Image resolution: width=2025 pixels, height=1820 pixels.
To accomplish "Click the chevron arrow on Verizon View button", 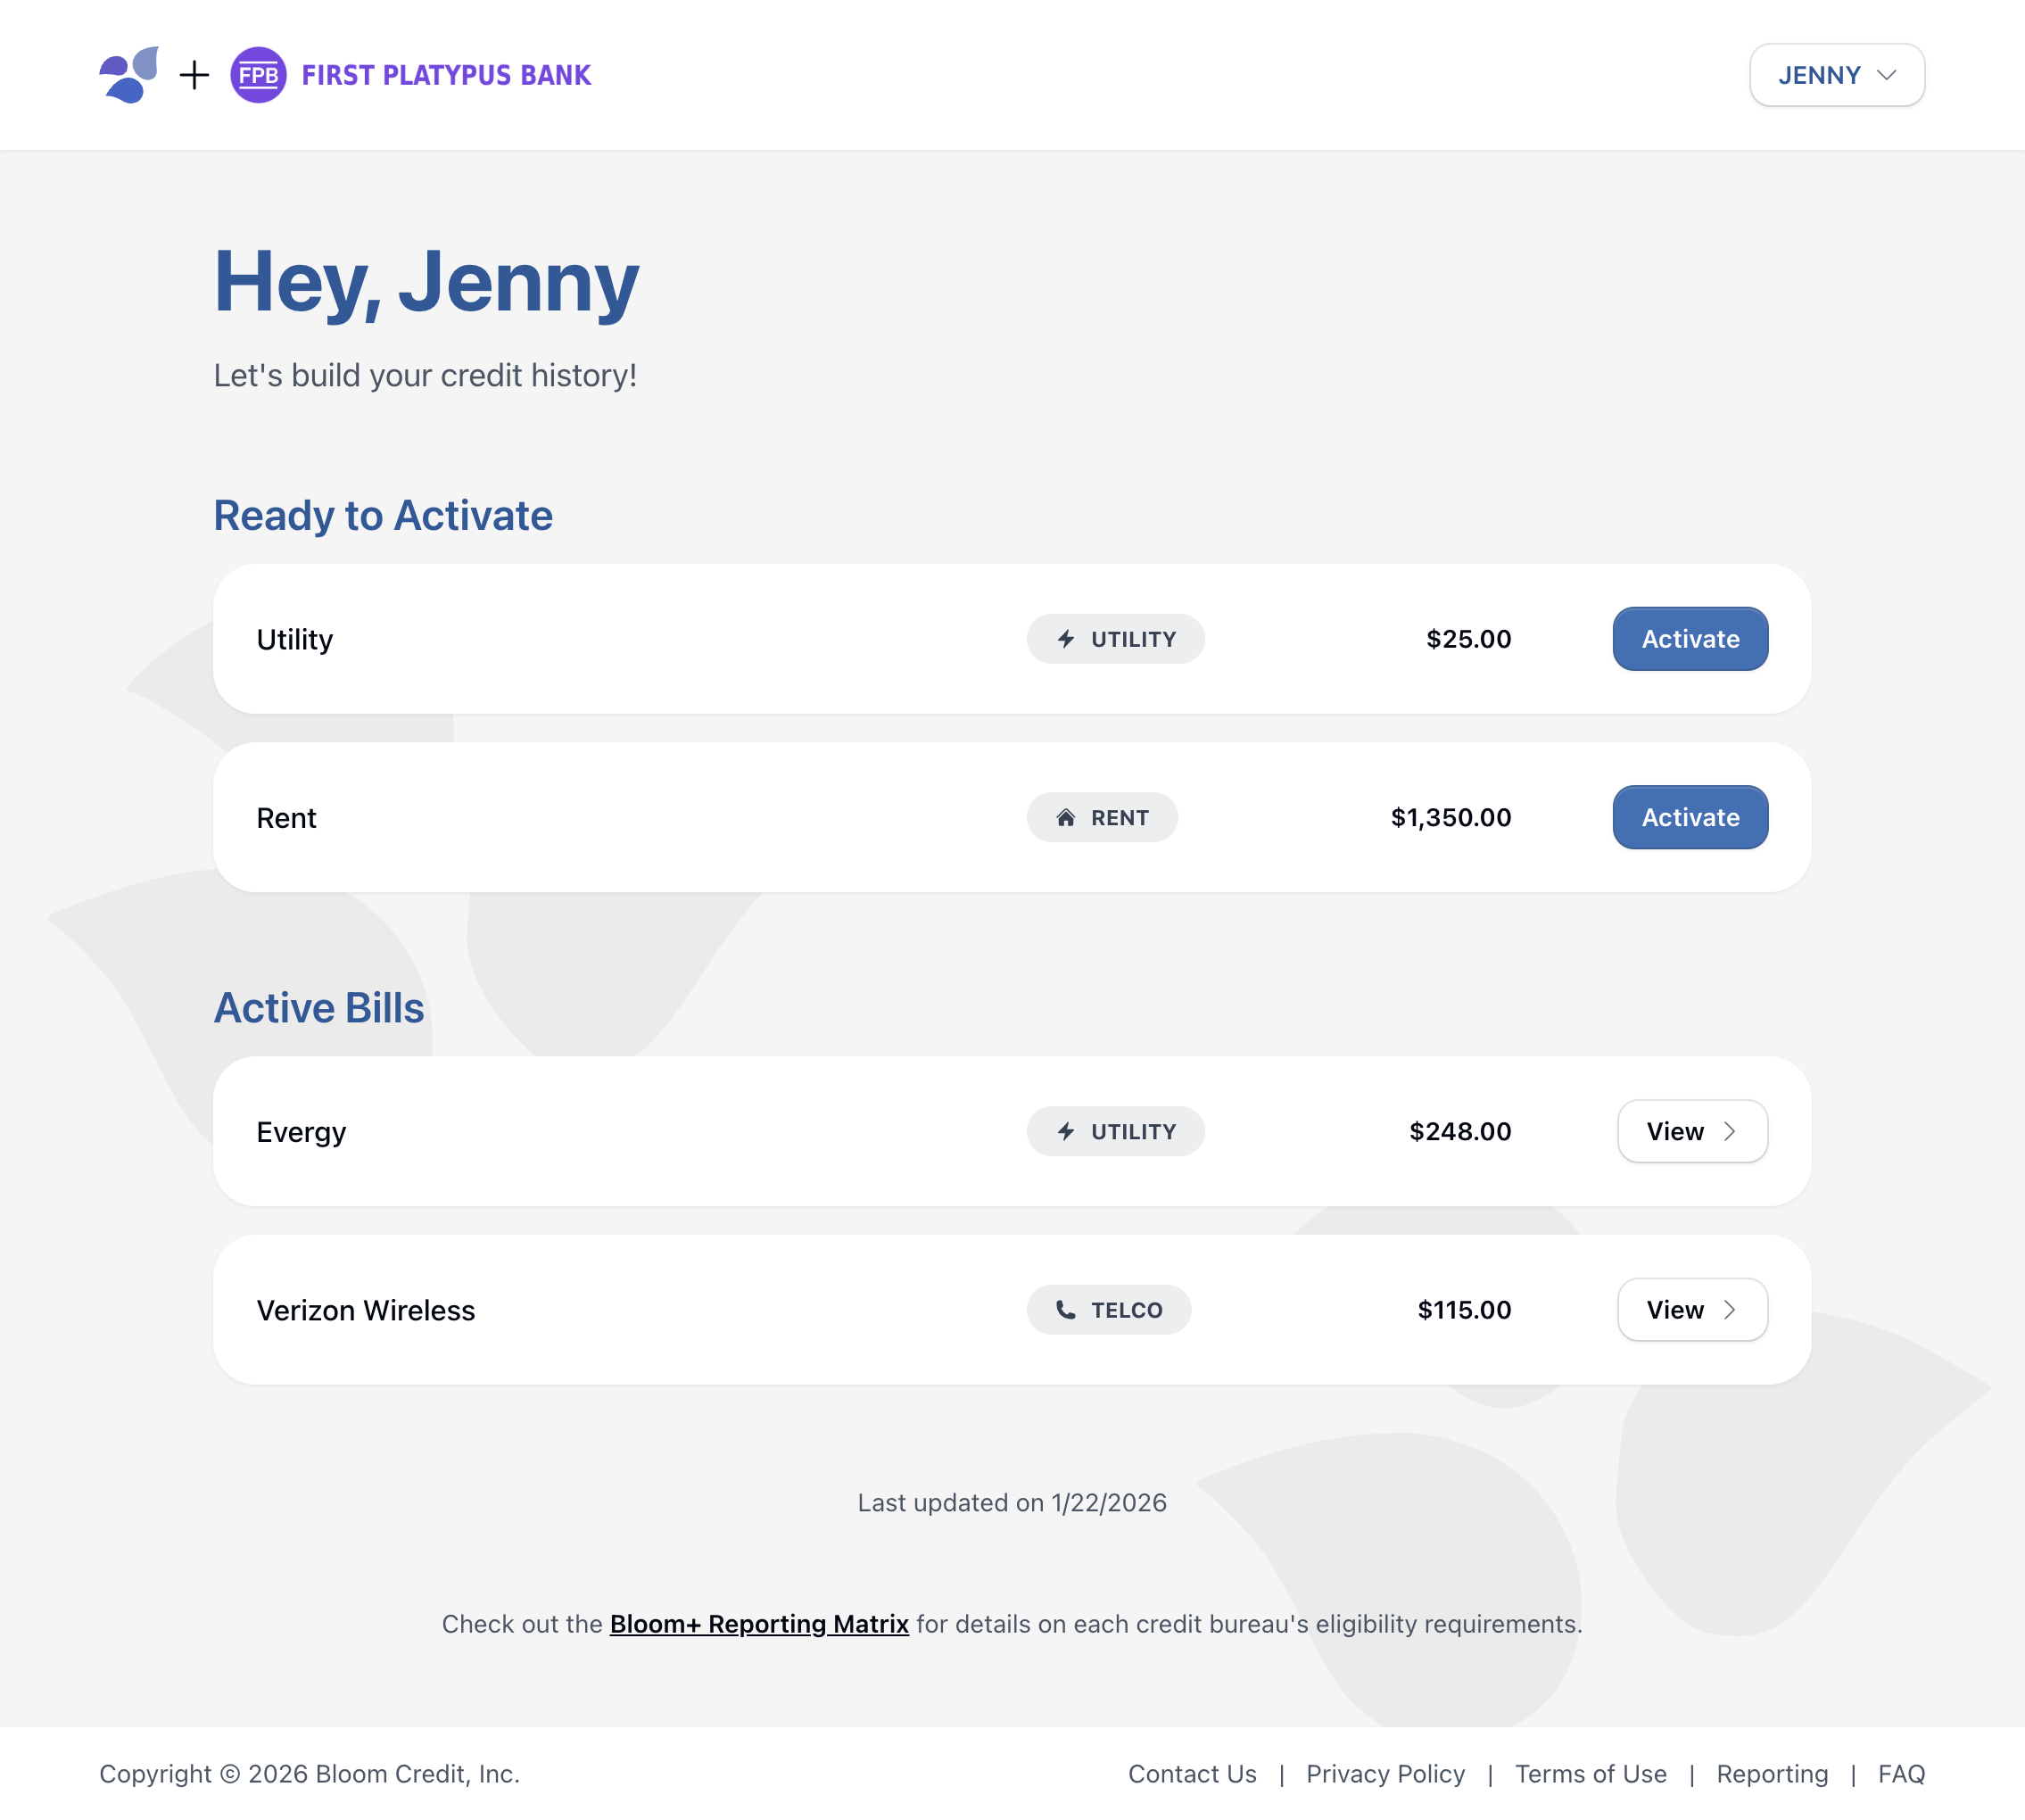I will [1730, 1310].
